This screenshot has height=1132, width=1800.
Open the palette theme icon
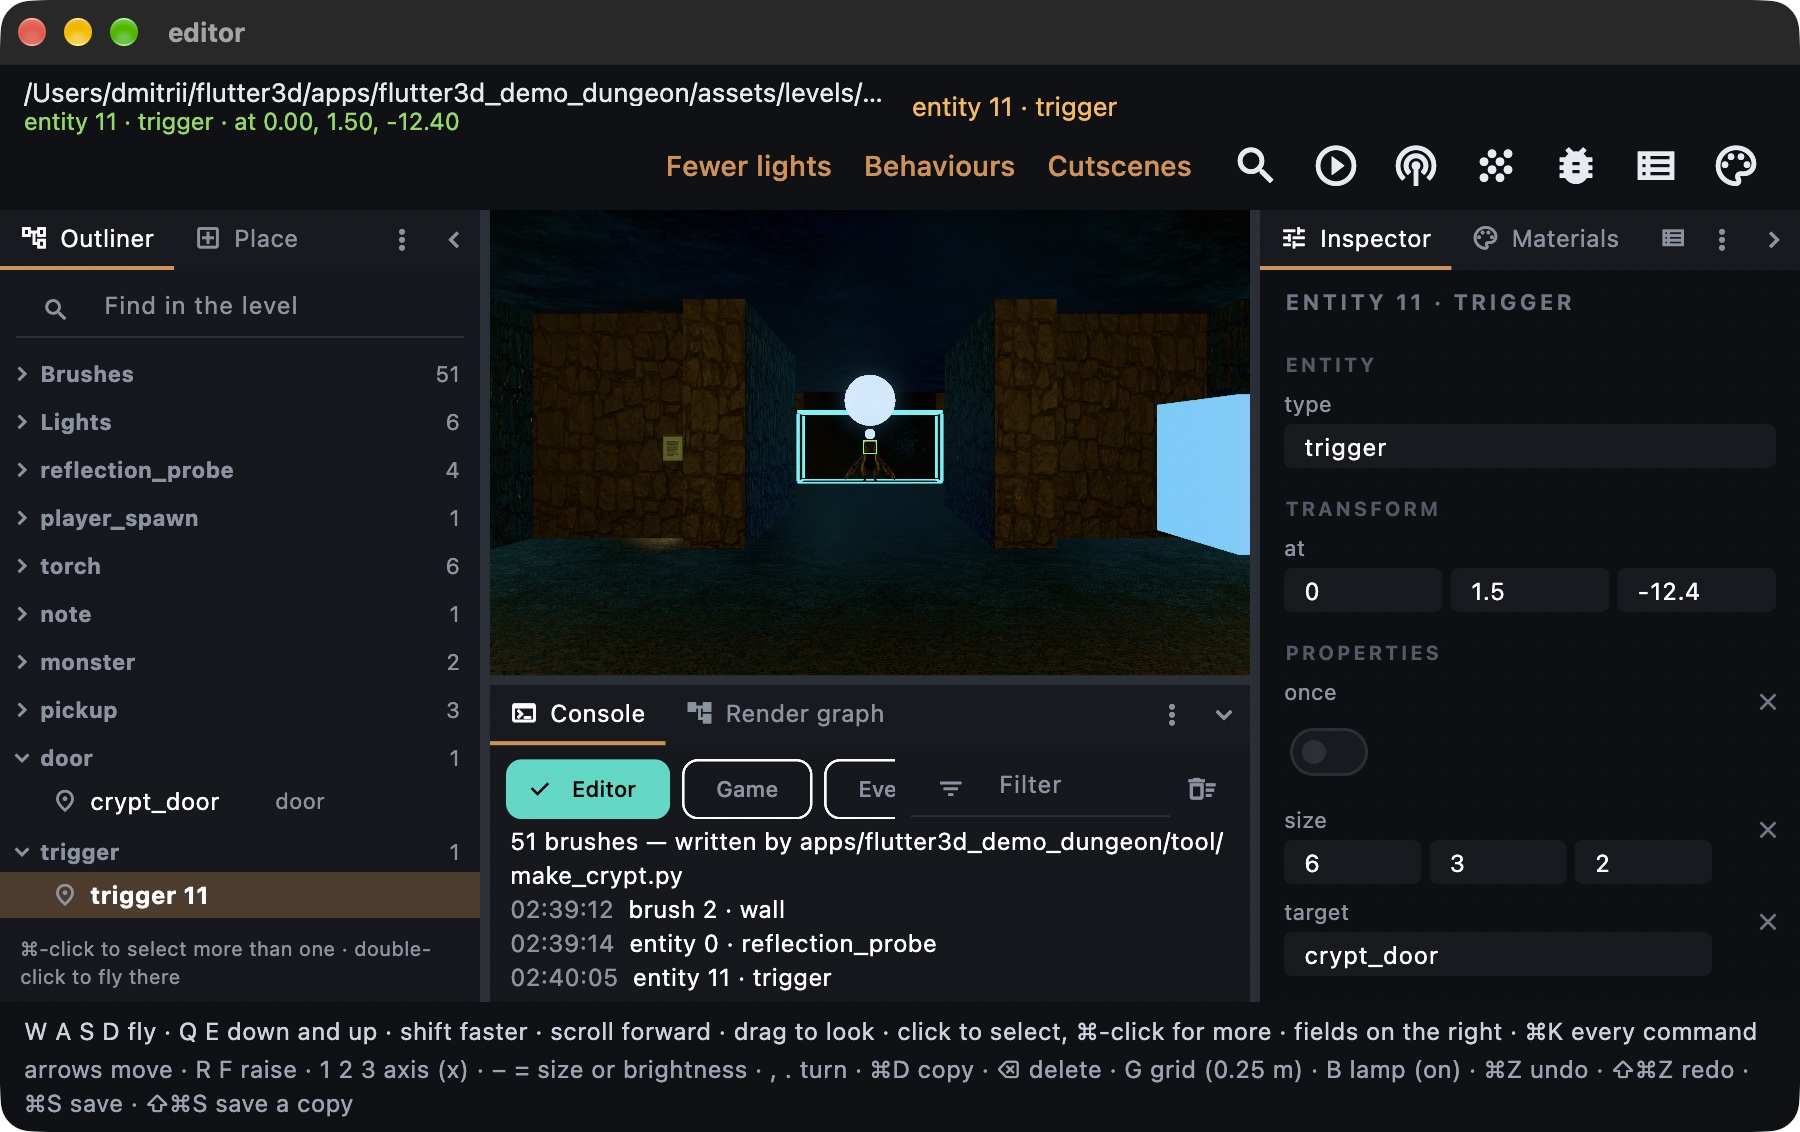(1735, 165)
